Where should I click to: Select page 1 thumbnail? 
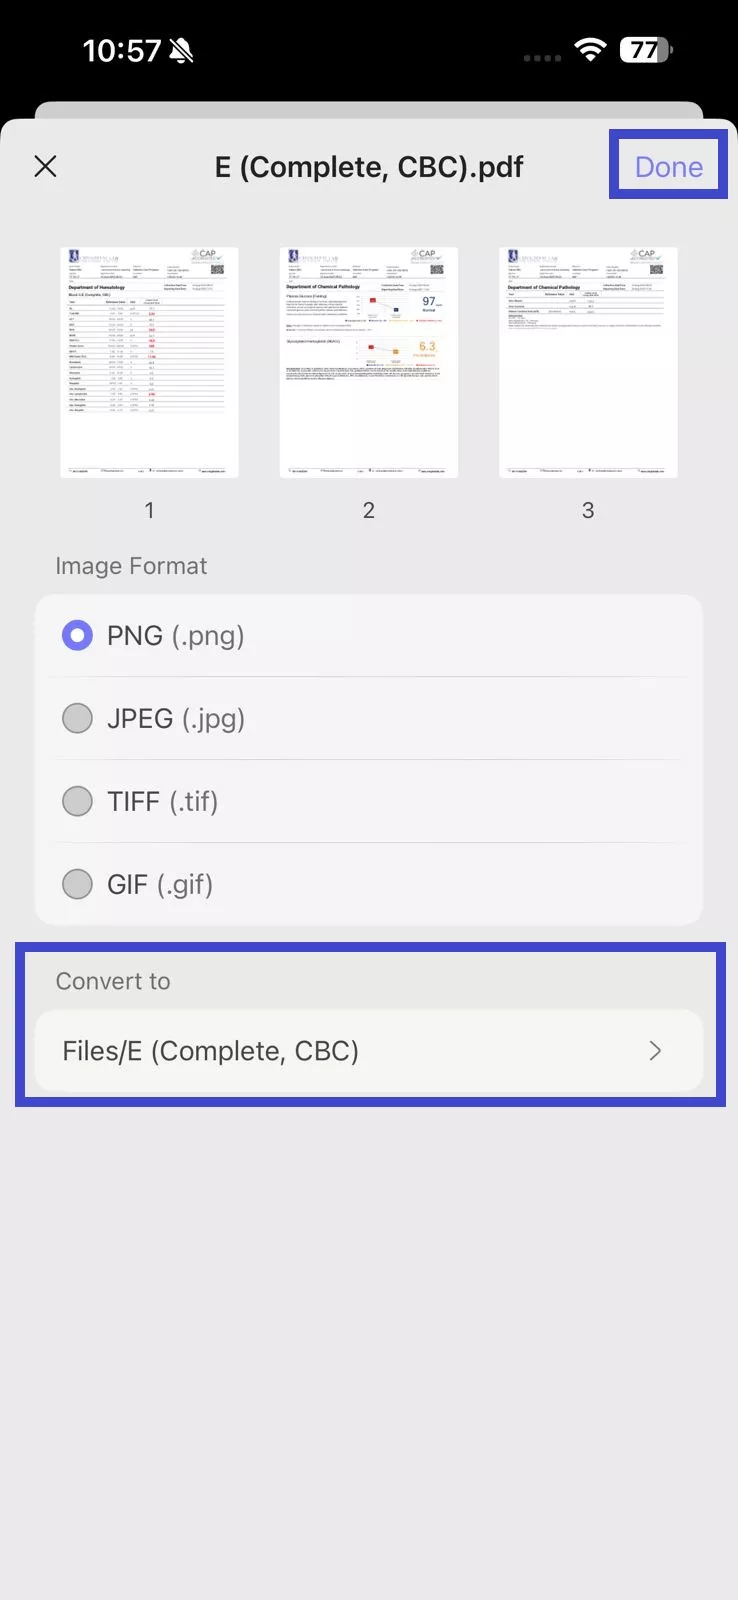pyautogui.click(x=149, y=362)
